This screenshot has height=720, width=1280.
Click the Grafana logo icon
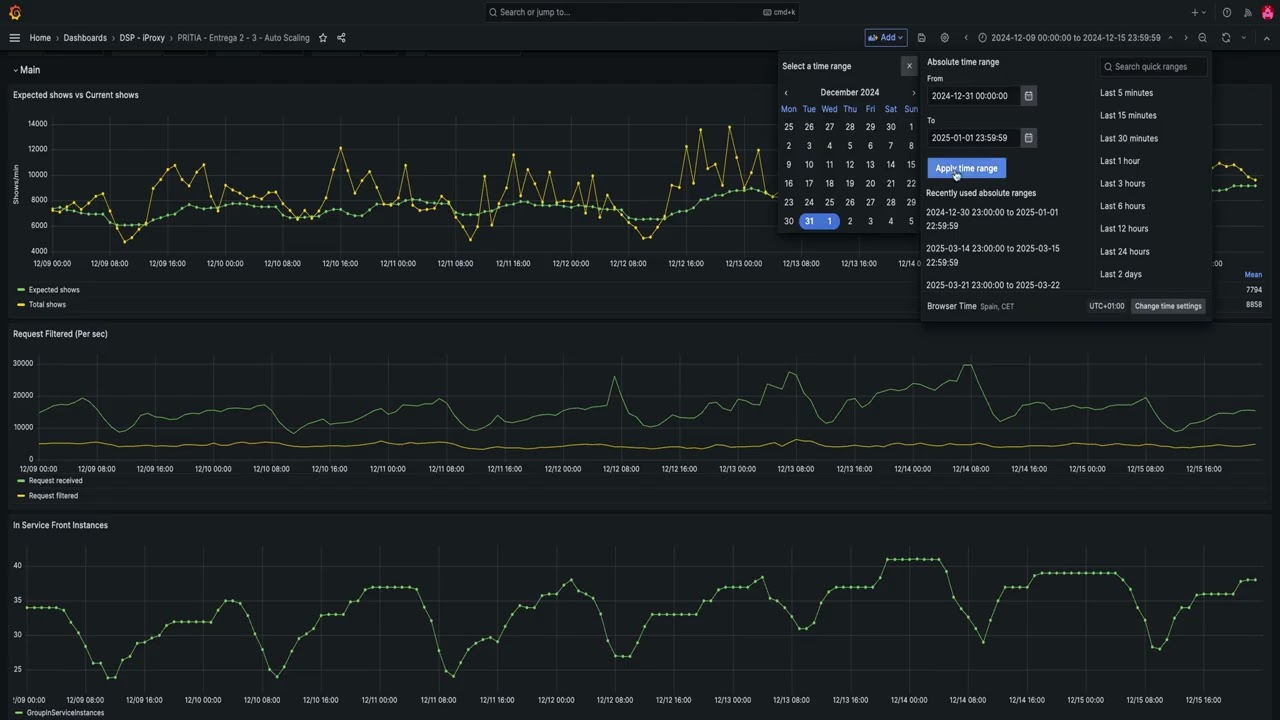tap(14, 12)
